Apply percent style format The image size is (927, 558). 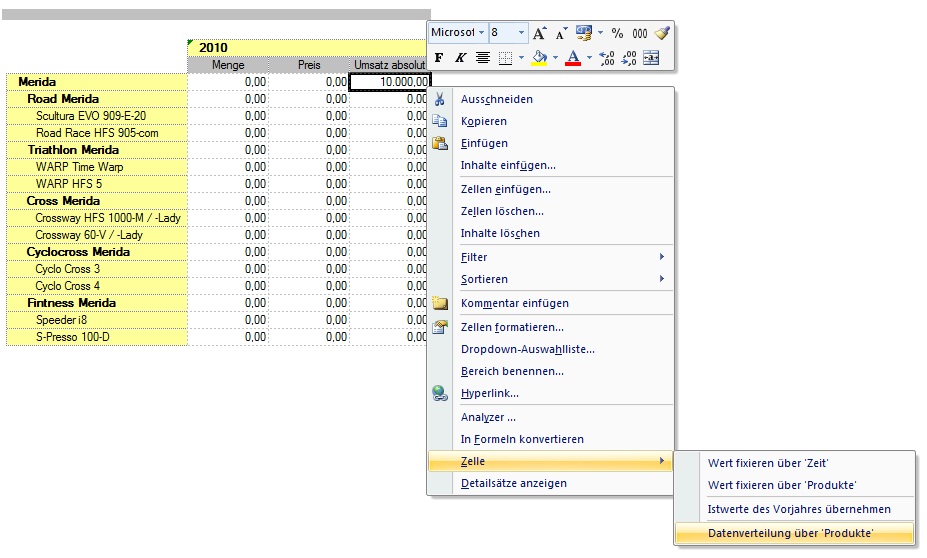tap(617, 33)
